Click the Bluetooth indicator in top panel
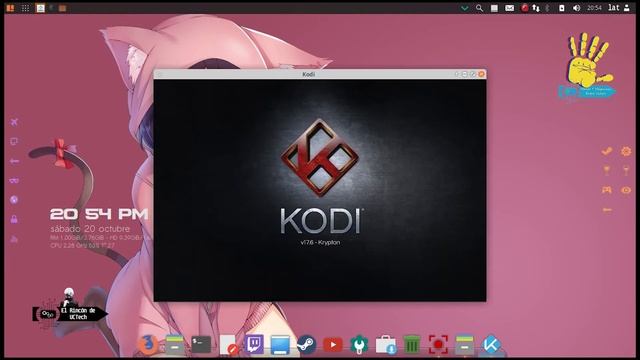Image resolution: width=640 pixels, height=360 pixels. pyautogui.click(x=548, y=8)
